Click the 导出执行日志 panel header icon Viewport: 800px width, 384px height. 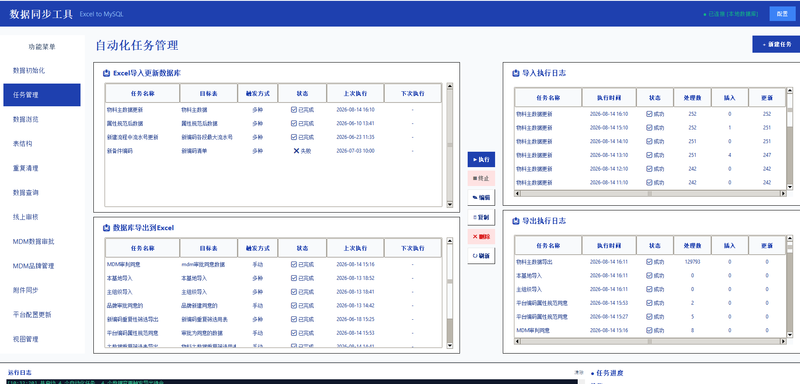coord(516,221)
